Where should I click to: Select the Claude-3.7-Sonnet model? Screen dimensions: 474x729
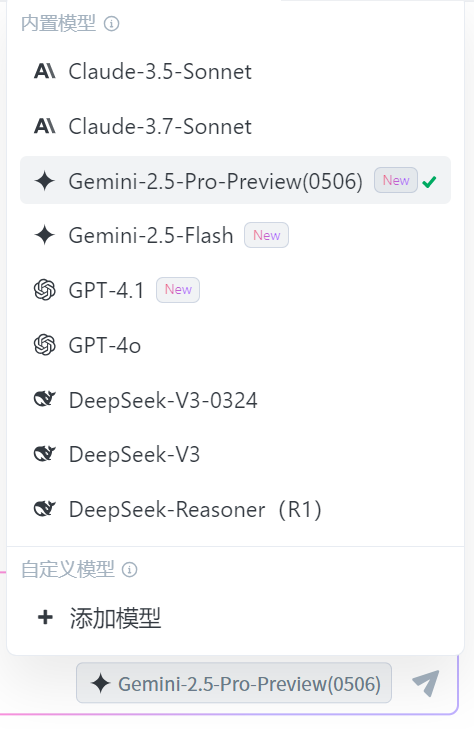235,126
